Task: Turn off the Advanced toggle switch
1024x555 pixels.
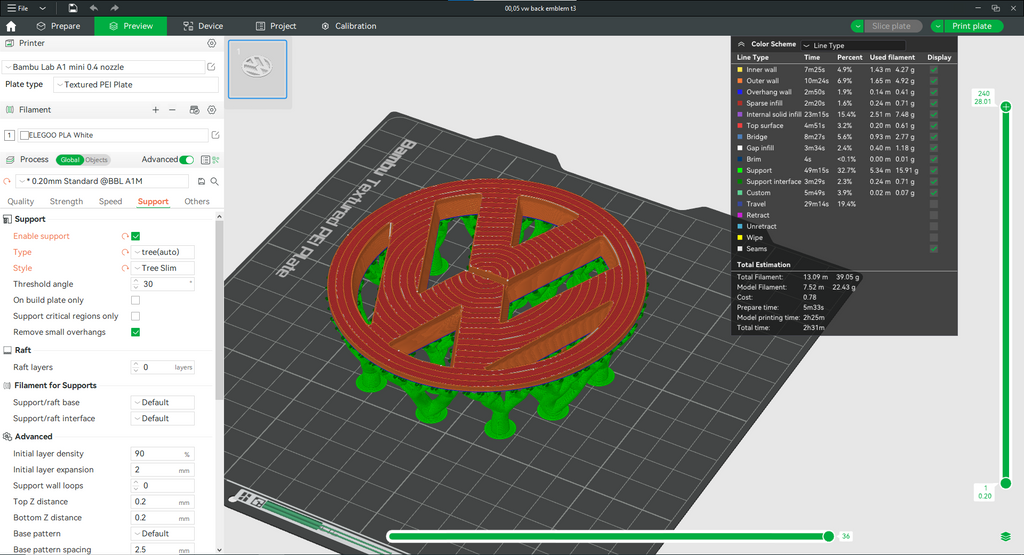Action: click(x=187, y=160)
